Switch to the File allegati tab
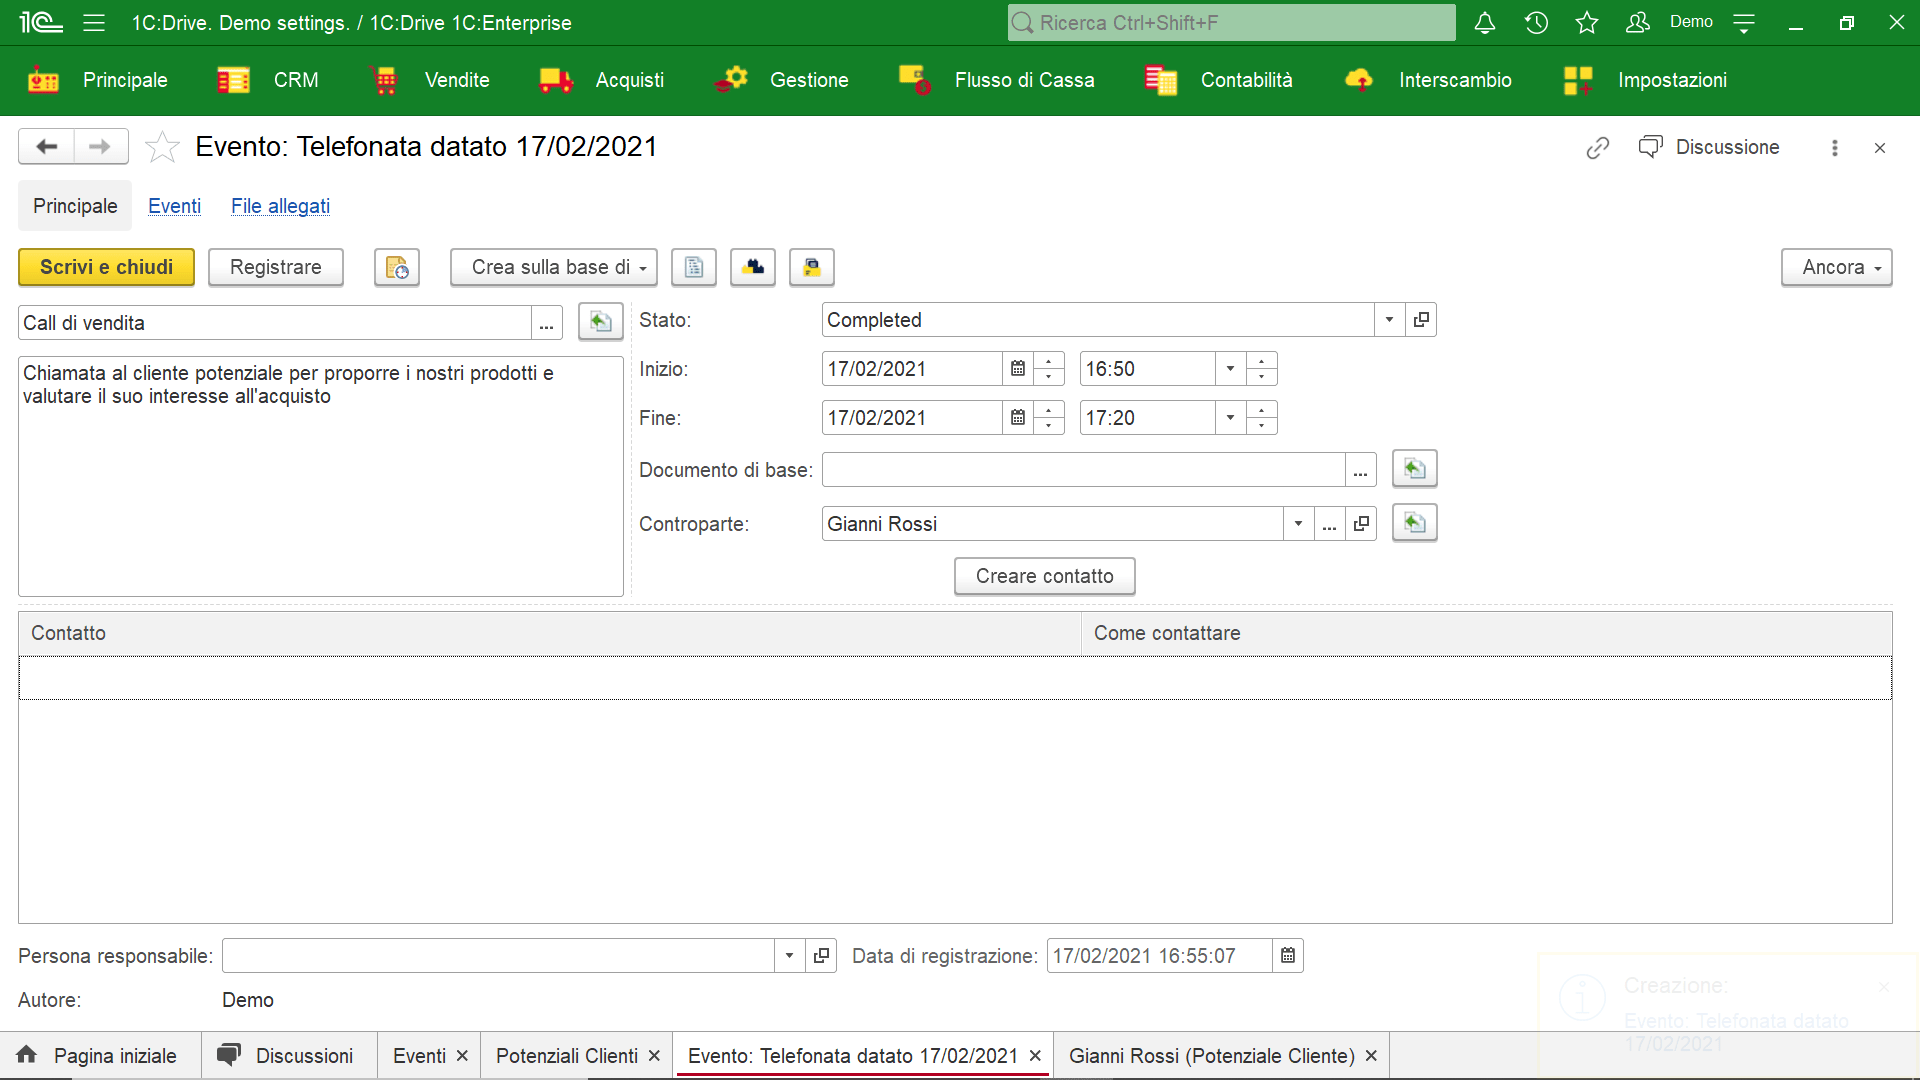The image size is (1920, 1080). coord(281,206)
